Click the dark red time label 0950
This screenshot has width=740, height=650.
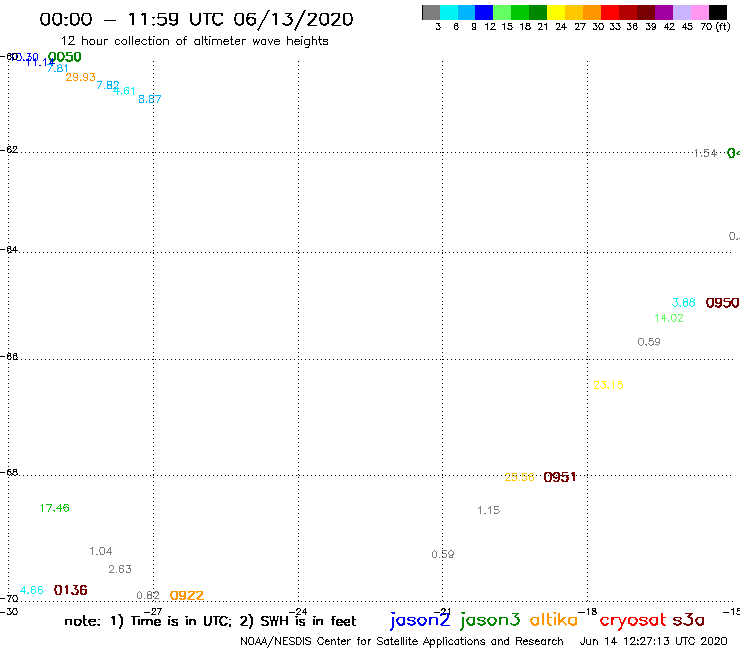pyautogui.click(x=722, y=303)
